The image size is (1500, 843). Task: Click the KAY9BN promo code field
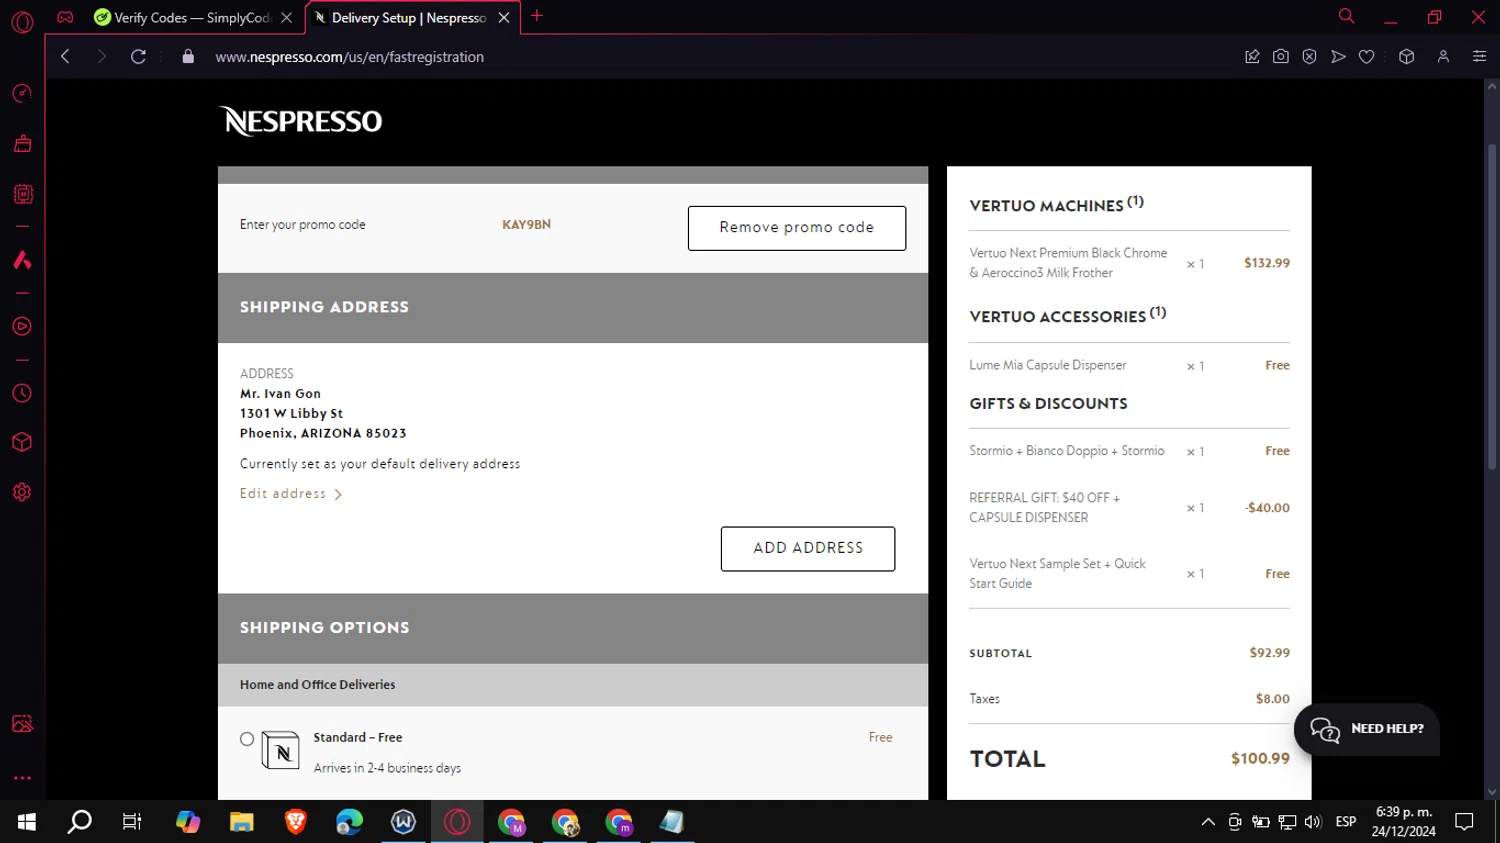526,225
